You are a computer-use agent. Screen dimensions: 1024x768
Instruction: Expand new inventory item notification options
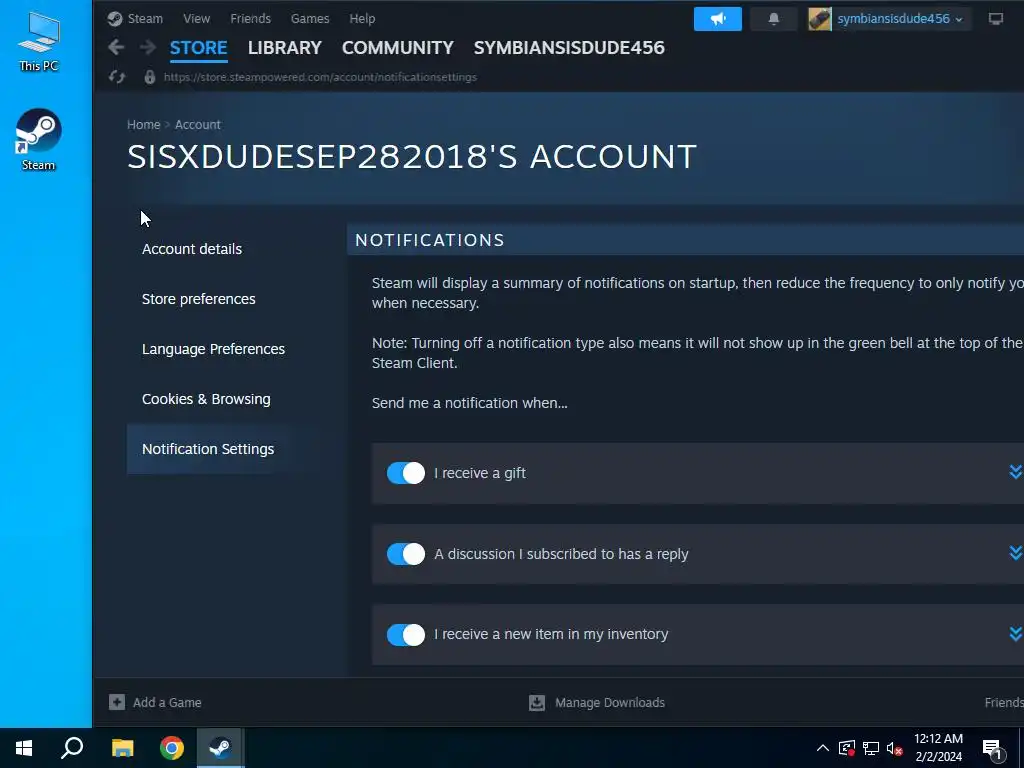pyautogui.click(x=1016, y=633)
